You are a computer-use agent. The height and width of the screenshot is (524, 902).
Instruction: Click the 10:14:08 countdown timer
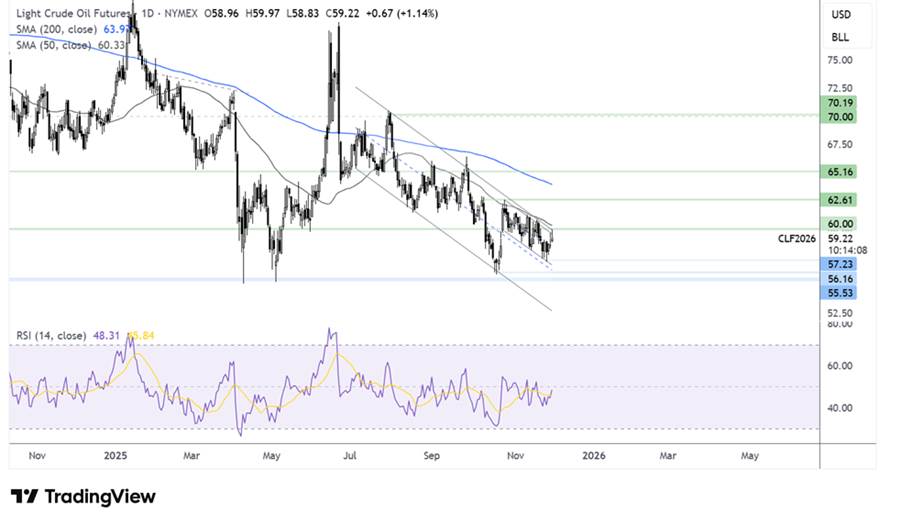click(x=847, y=250)
